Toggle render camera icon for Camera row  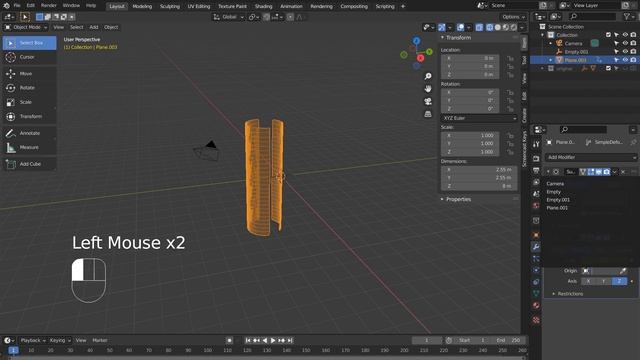[x=633, y=43]
